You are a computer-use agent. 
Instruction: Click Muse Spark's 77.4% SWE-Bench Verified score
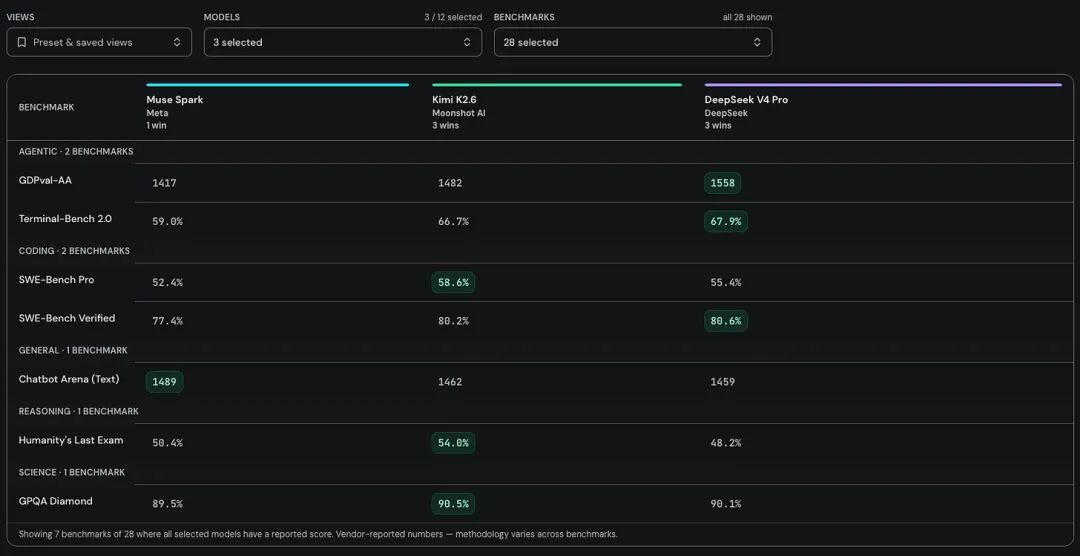coord(167,321)
